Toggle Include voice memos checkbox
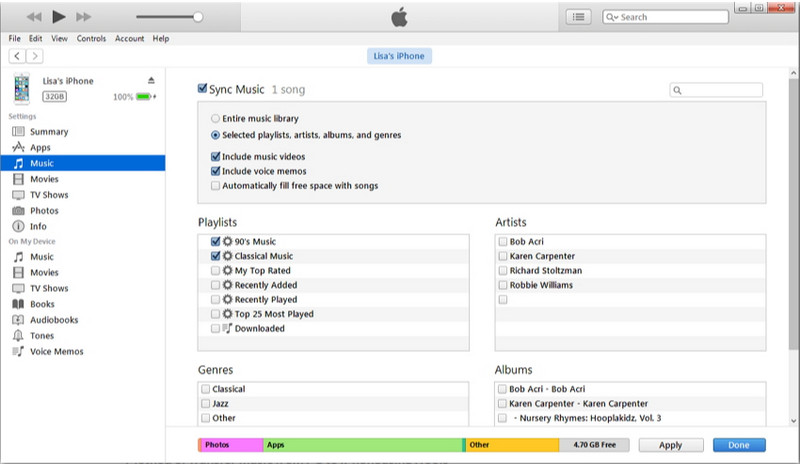 point(215,171)
